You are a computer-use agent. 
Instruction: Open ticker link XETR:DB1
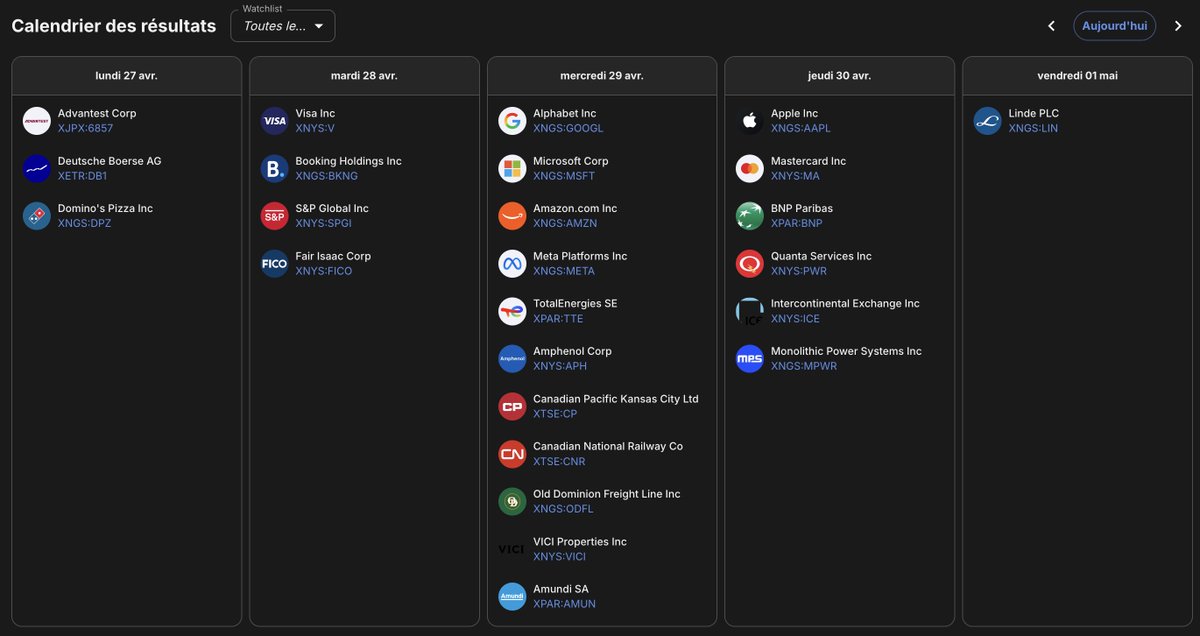tap(83, 176)
